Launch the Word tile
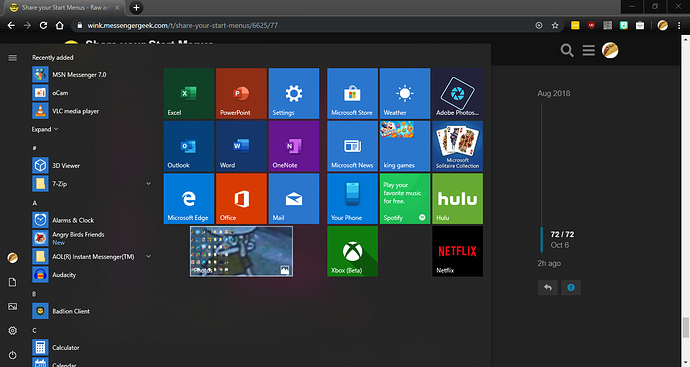This screenshot has height=367, width=690. (241, 146)
